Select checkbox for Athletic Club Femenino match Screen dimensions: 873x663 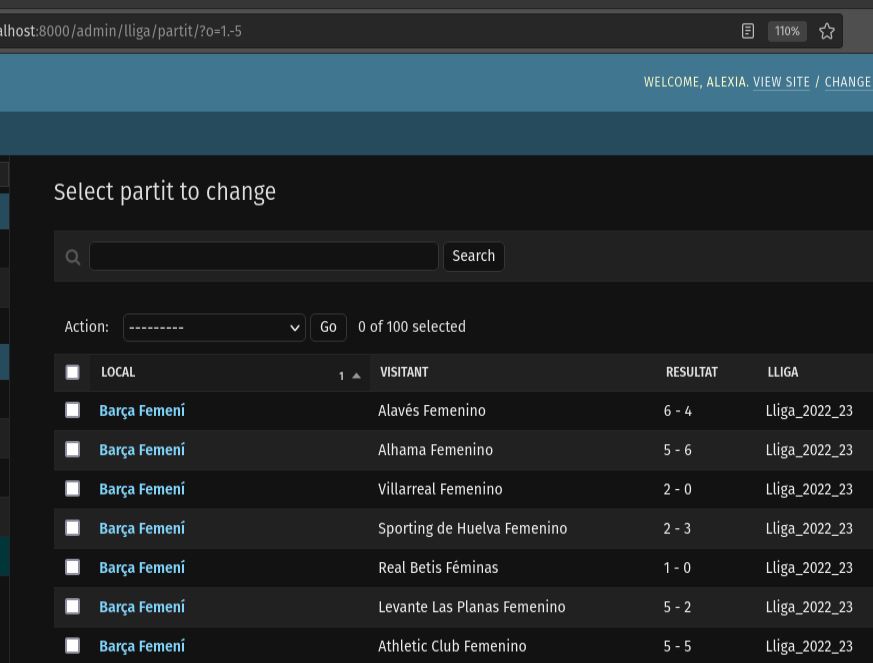[x=72, y=646]
